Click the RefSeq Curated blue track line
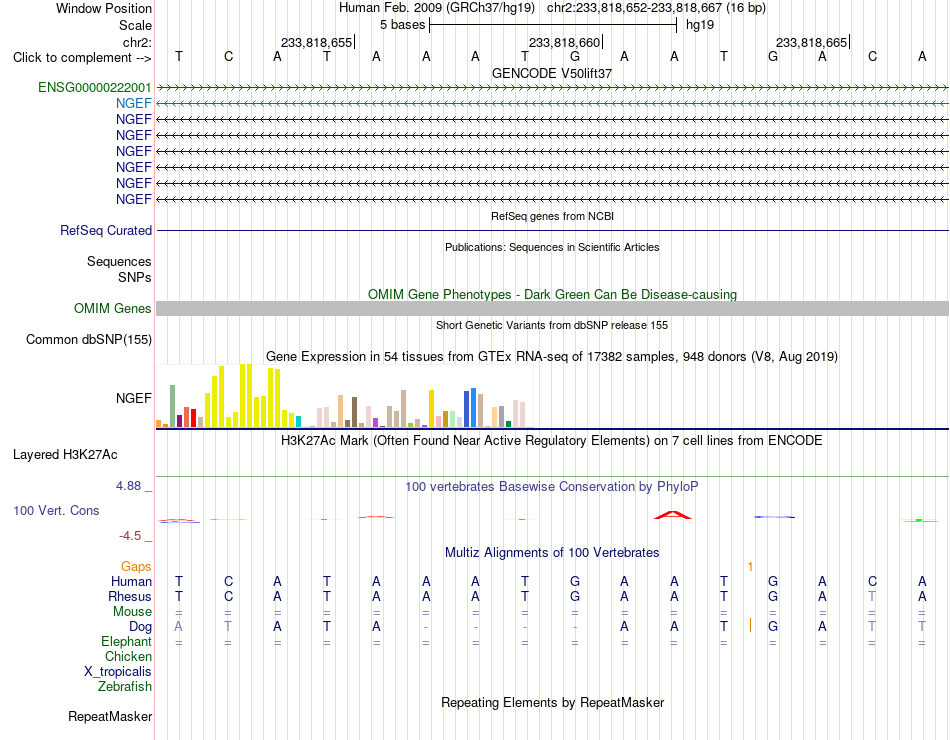 point(552,230)
